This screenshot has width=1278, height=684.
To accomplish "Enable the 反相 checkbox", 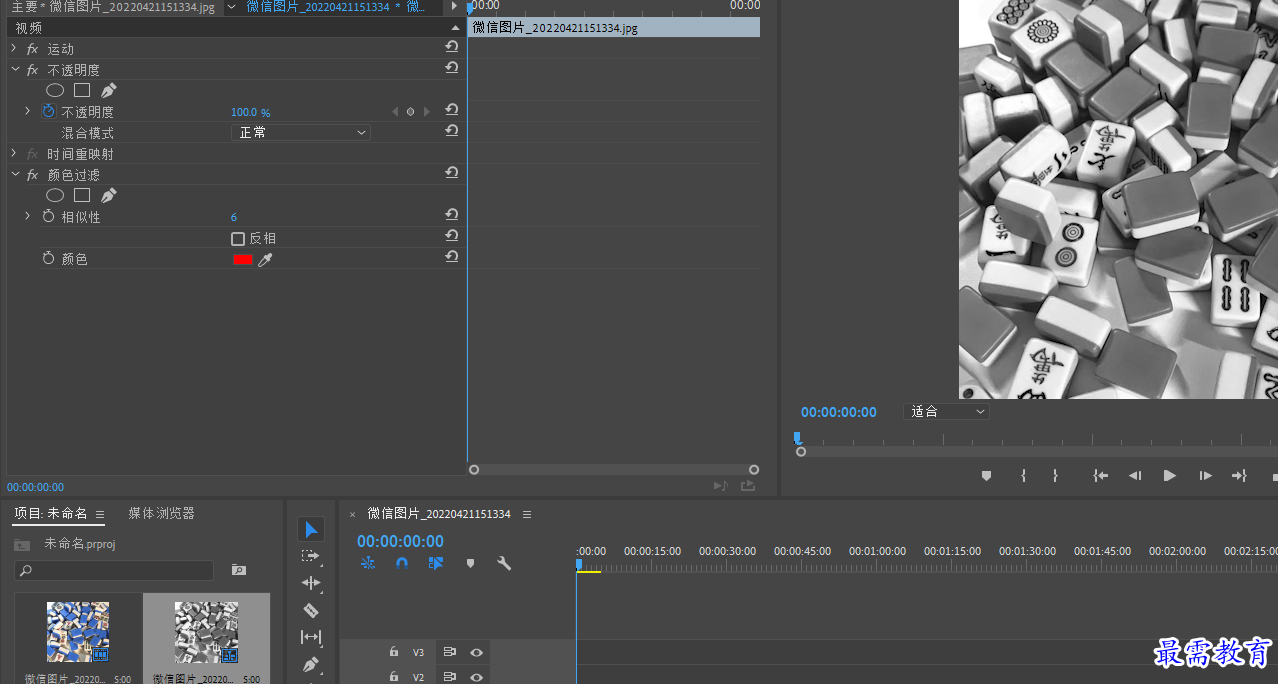I will 238,239.
